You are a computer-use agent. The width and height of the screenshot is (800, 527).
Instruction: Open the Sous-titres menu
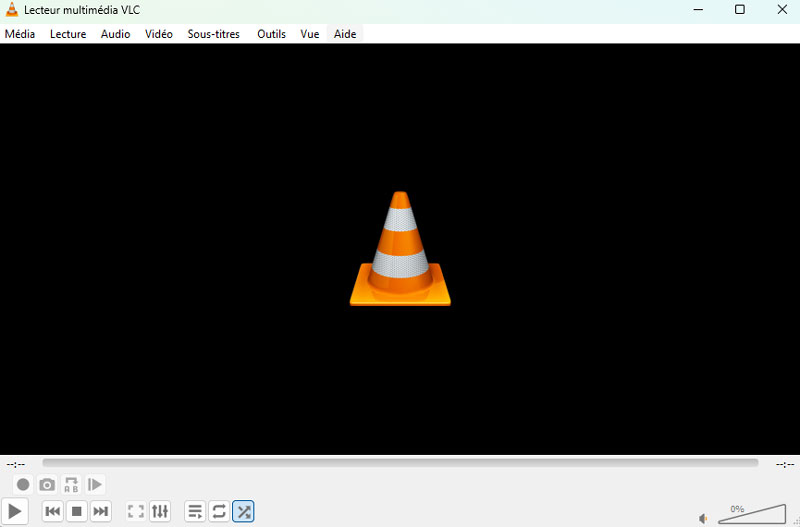(x=213, y=34)
